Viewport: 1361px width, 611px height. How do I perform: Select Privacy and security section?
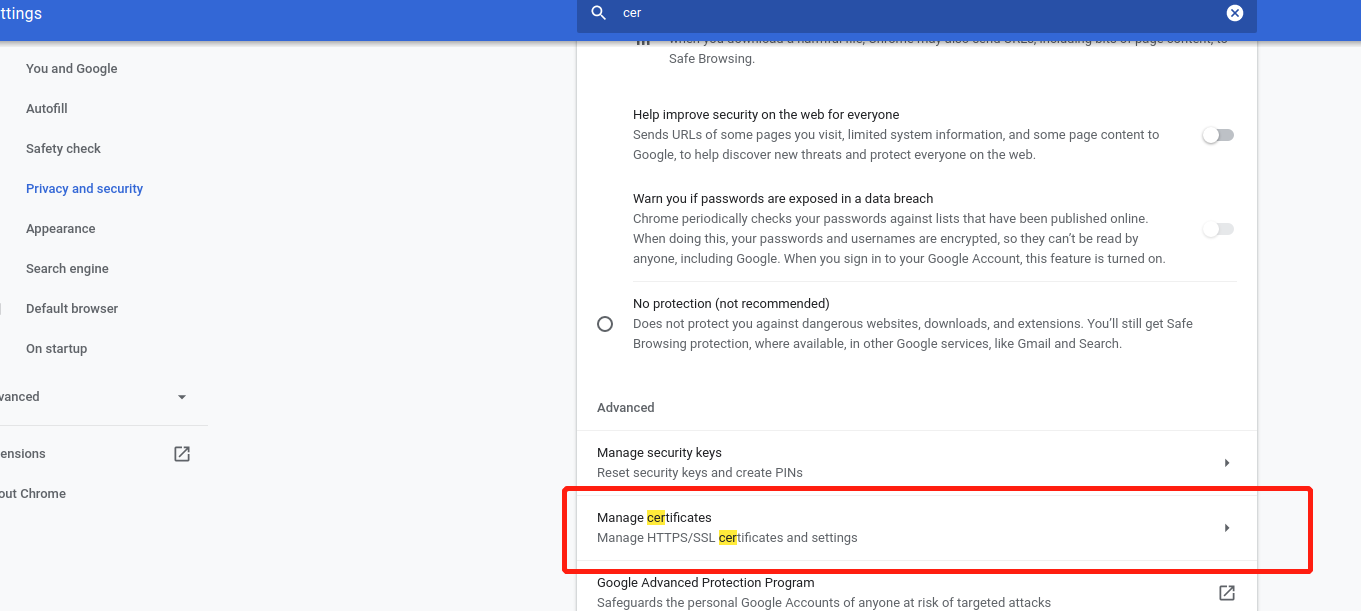pos(85,189)
